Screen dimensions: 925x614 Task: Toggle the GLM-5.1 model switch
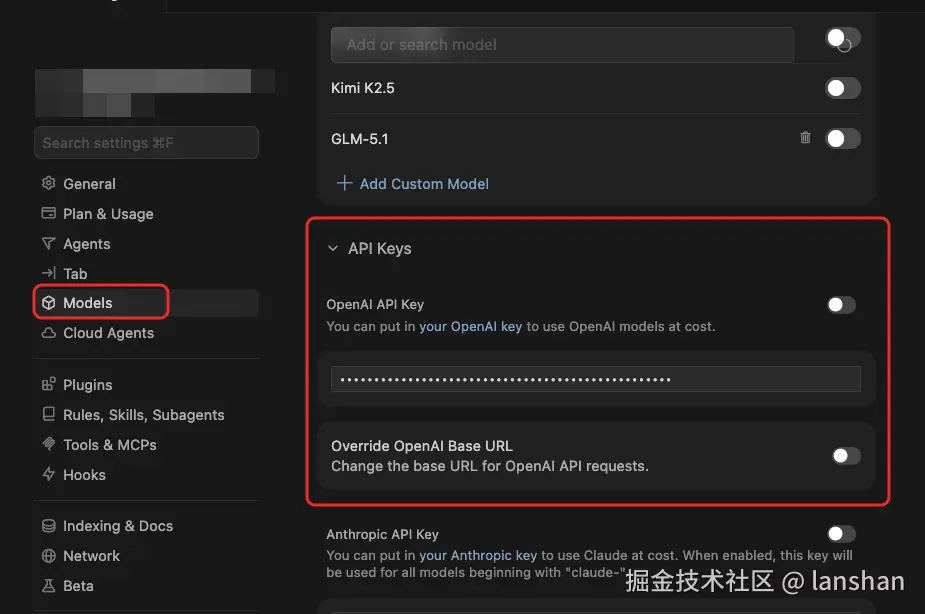click(843, 139)
